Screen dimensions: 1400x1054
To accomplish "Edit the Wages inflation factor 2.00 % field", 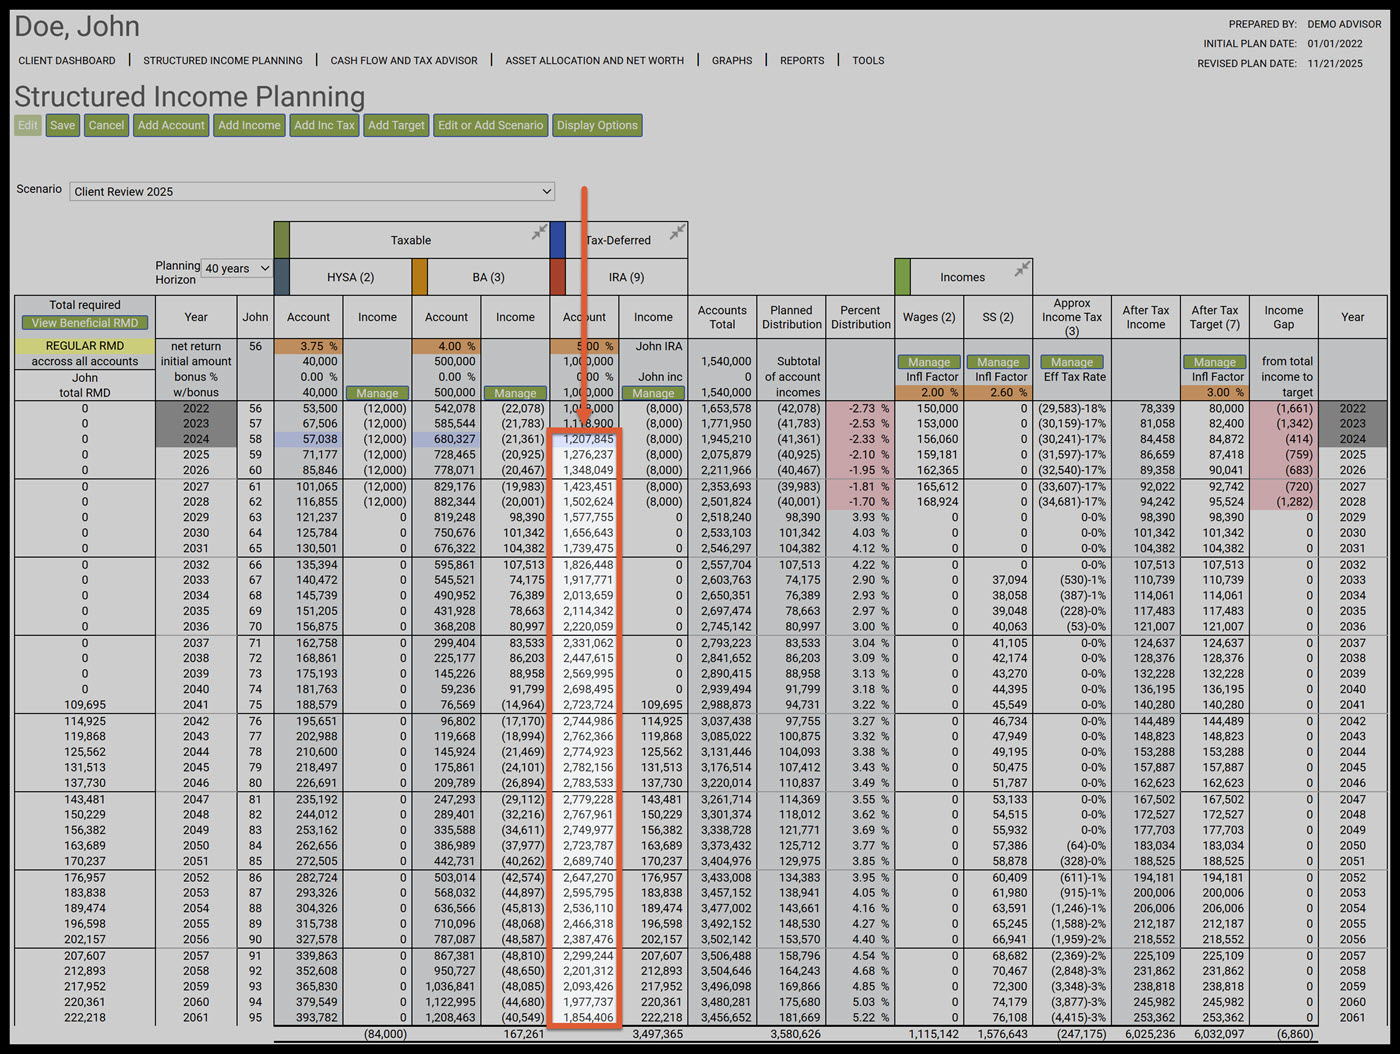I will (x=929, y=393).
